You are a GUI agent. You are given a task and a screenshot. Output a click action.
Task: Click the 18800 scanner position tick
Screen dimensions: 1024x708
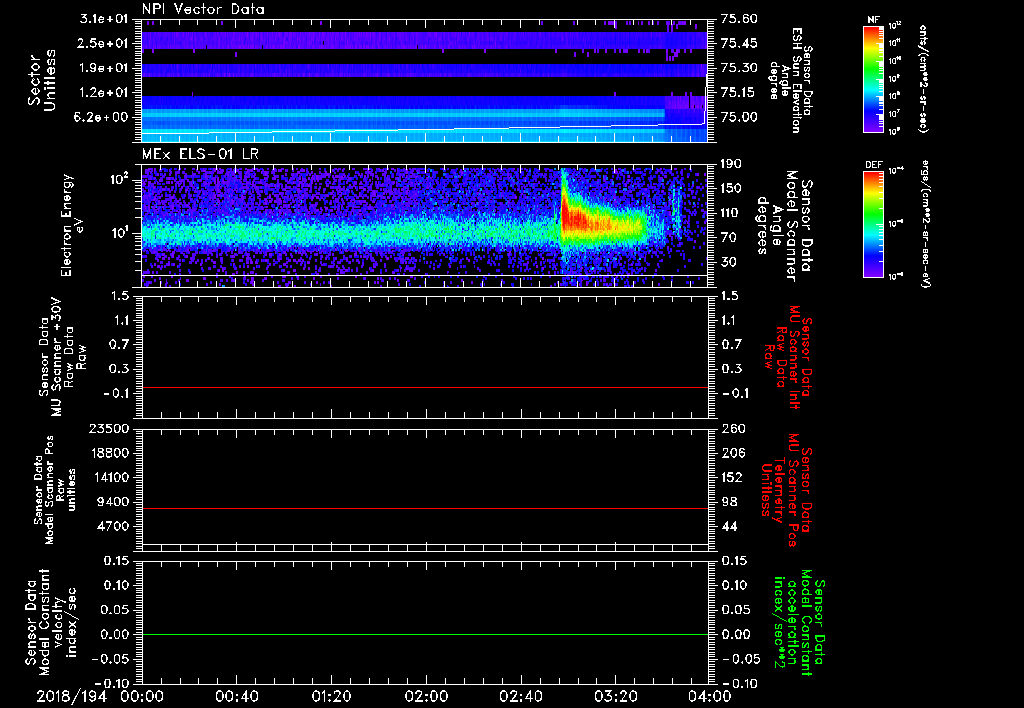pyautogui.click(x=108, y=453)
